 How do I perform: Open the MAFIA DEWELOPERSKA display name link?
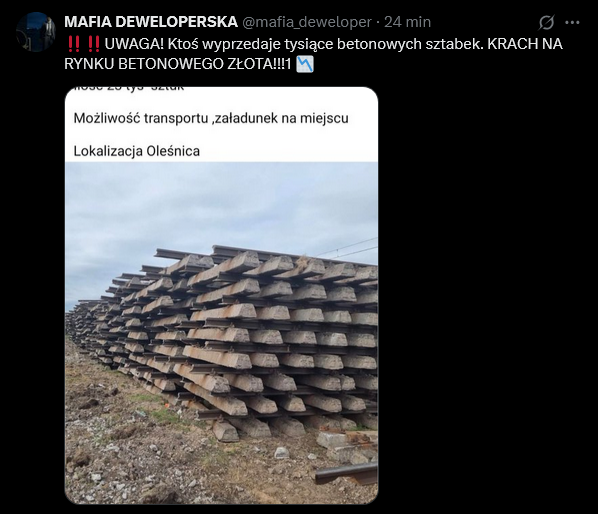click(151, 22)
